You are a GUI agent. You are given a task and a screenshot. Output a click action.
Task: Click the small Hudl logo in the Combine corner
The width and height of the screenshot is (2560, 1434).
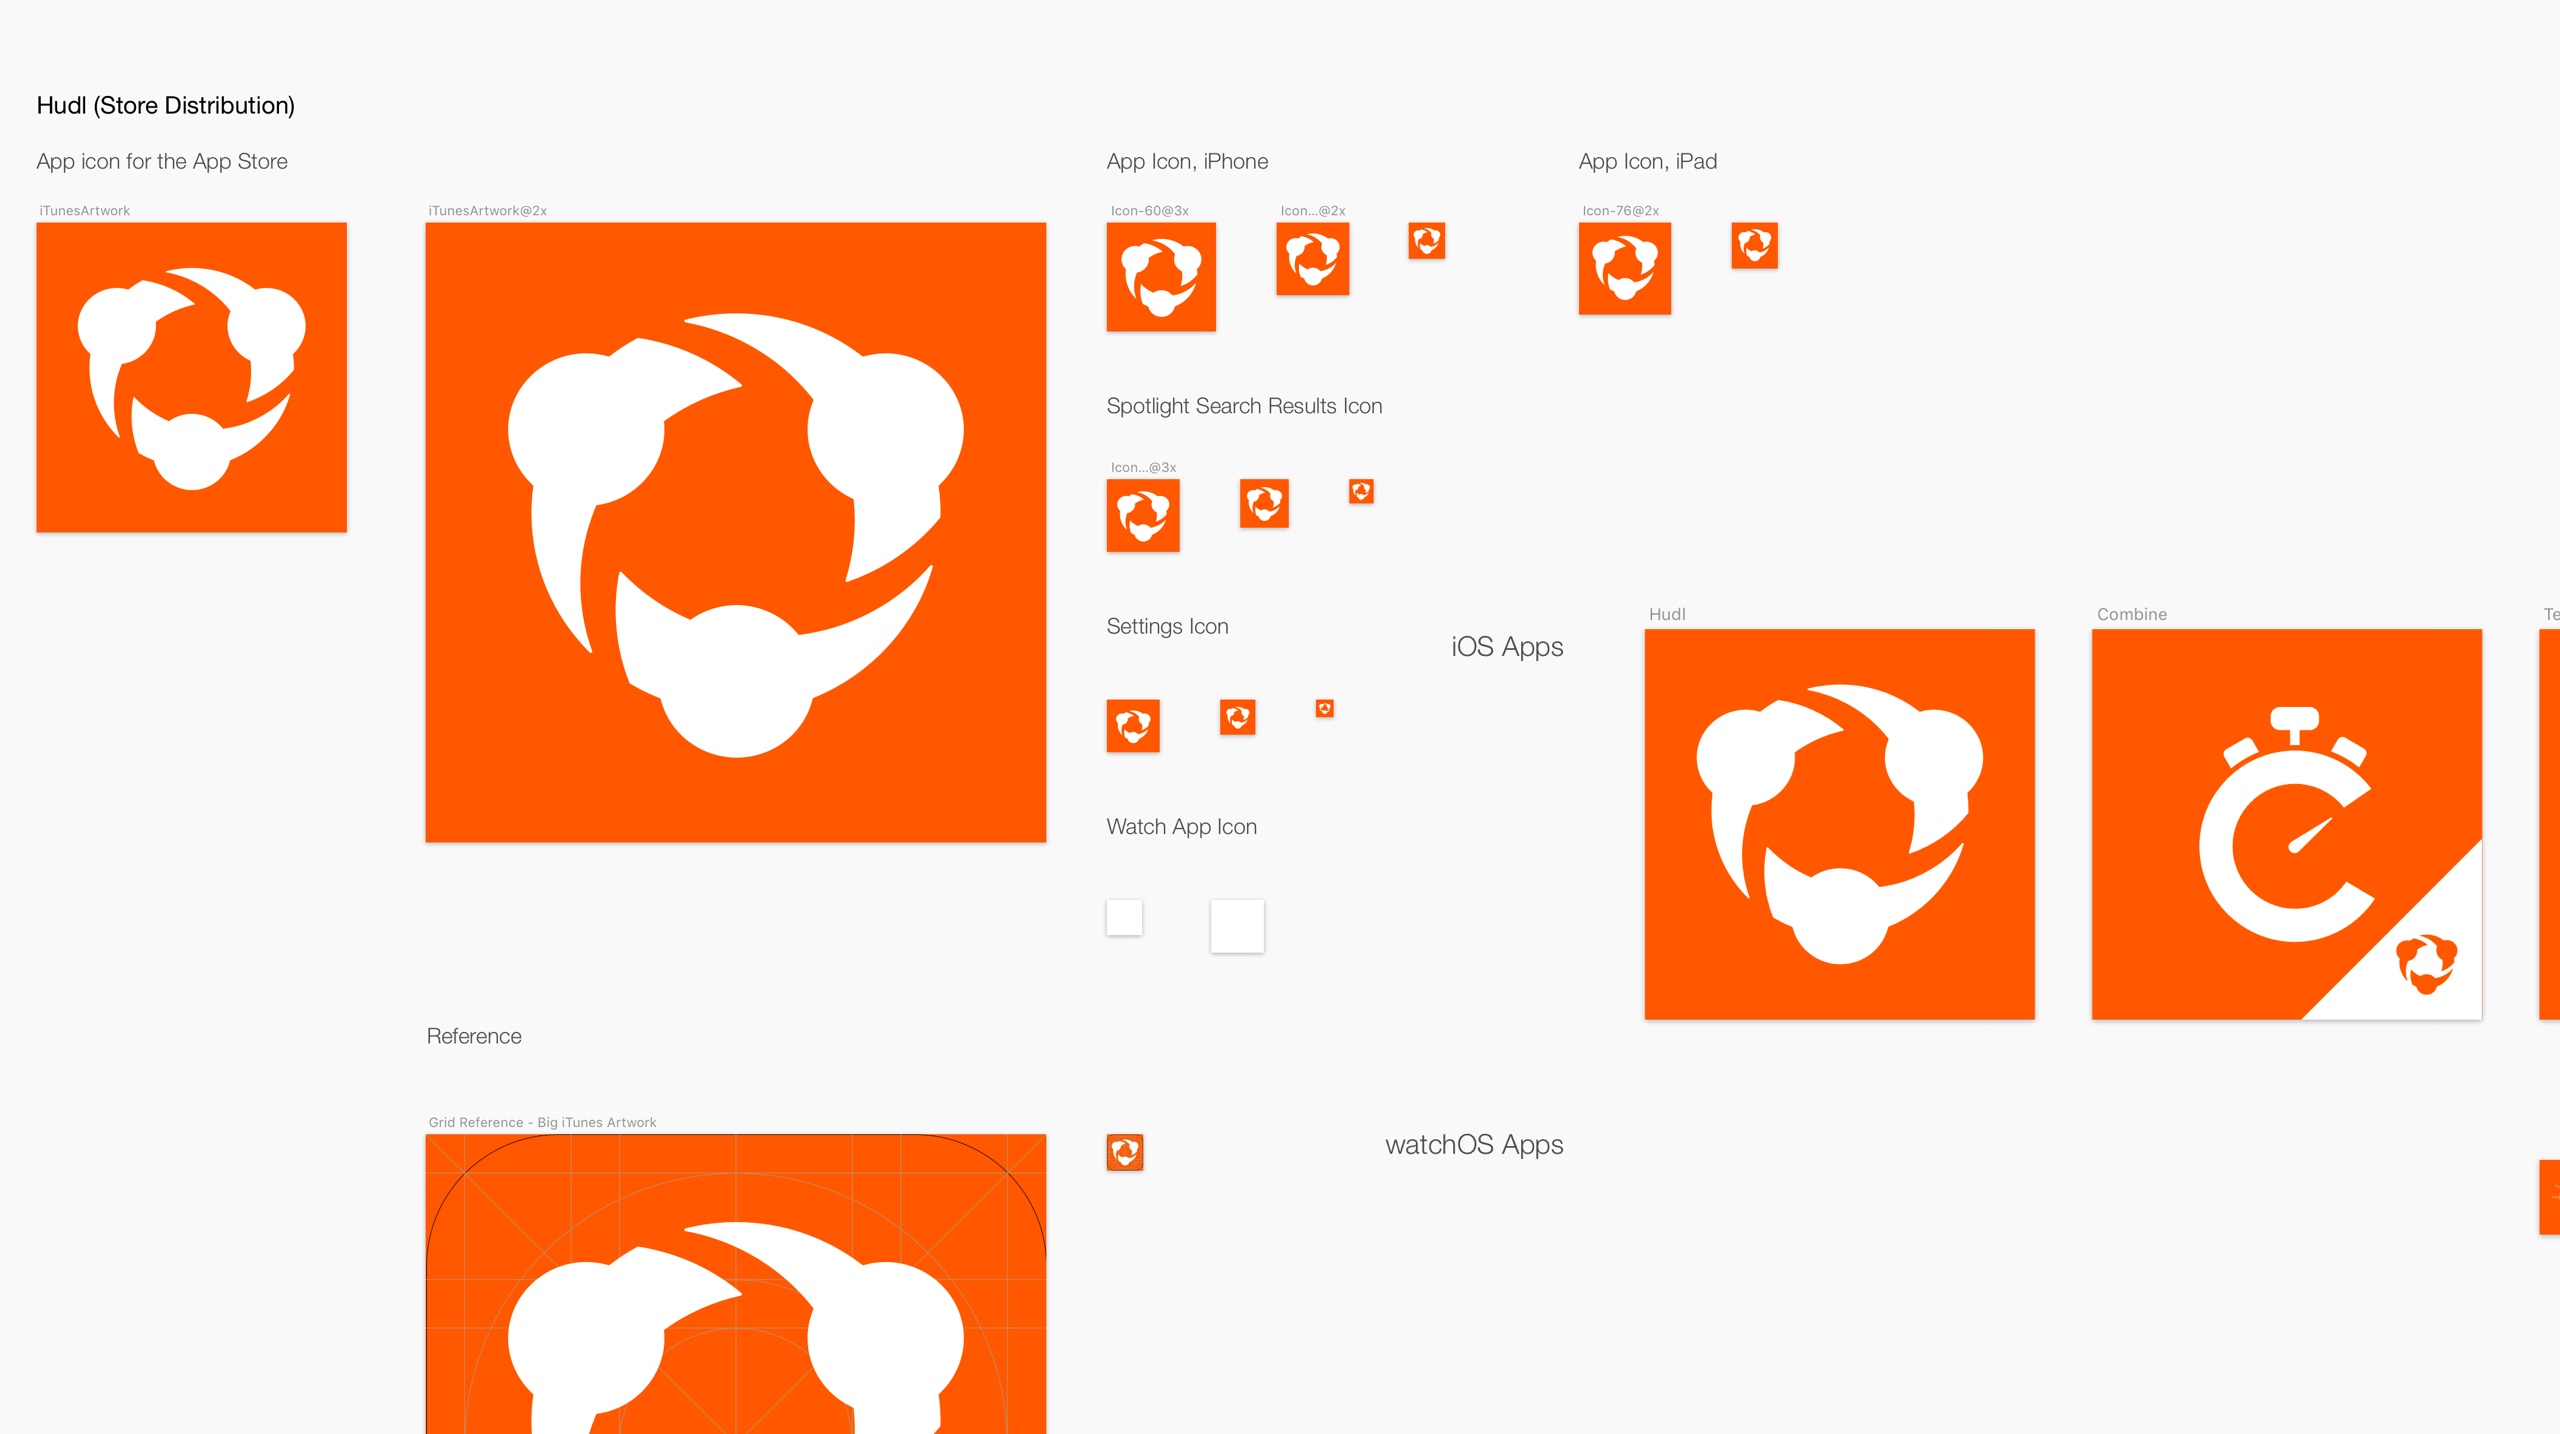pos(2426,964)
